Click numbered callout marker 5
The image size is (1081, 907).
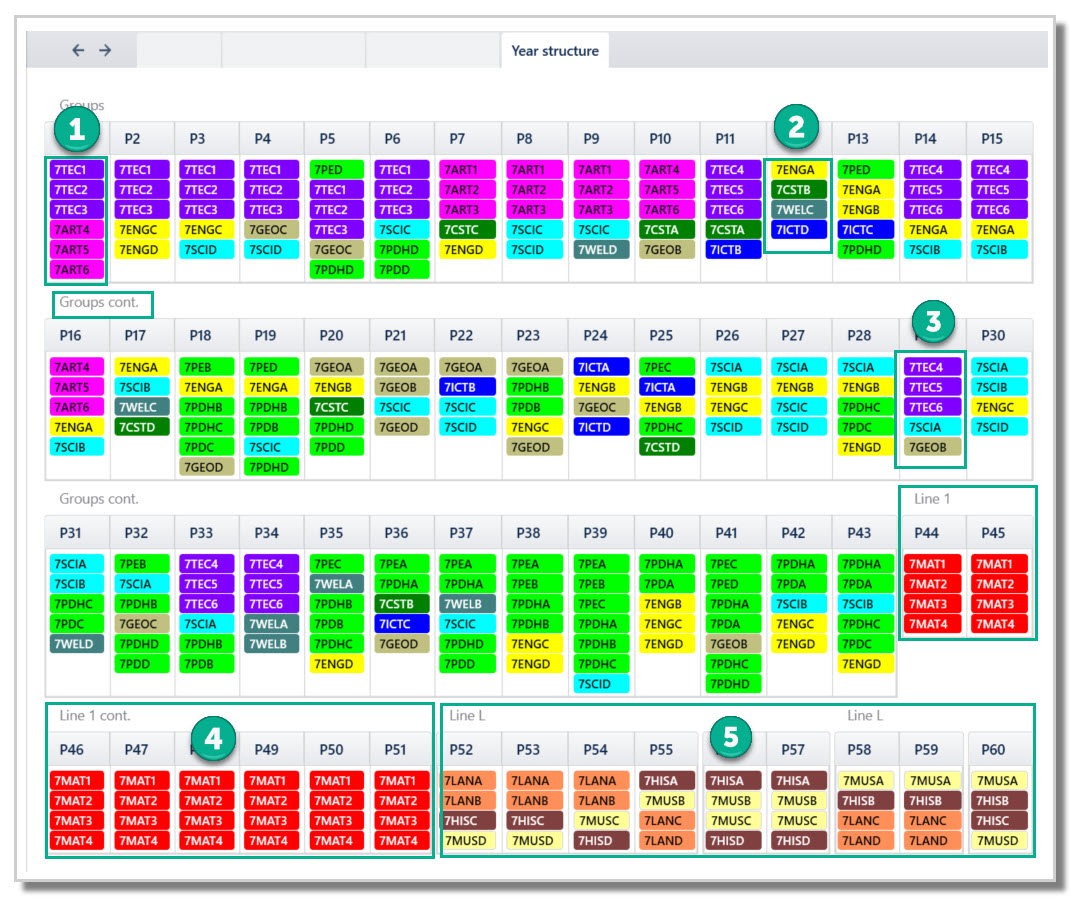tap(731, 737)
